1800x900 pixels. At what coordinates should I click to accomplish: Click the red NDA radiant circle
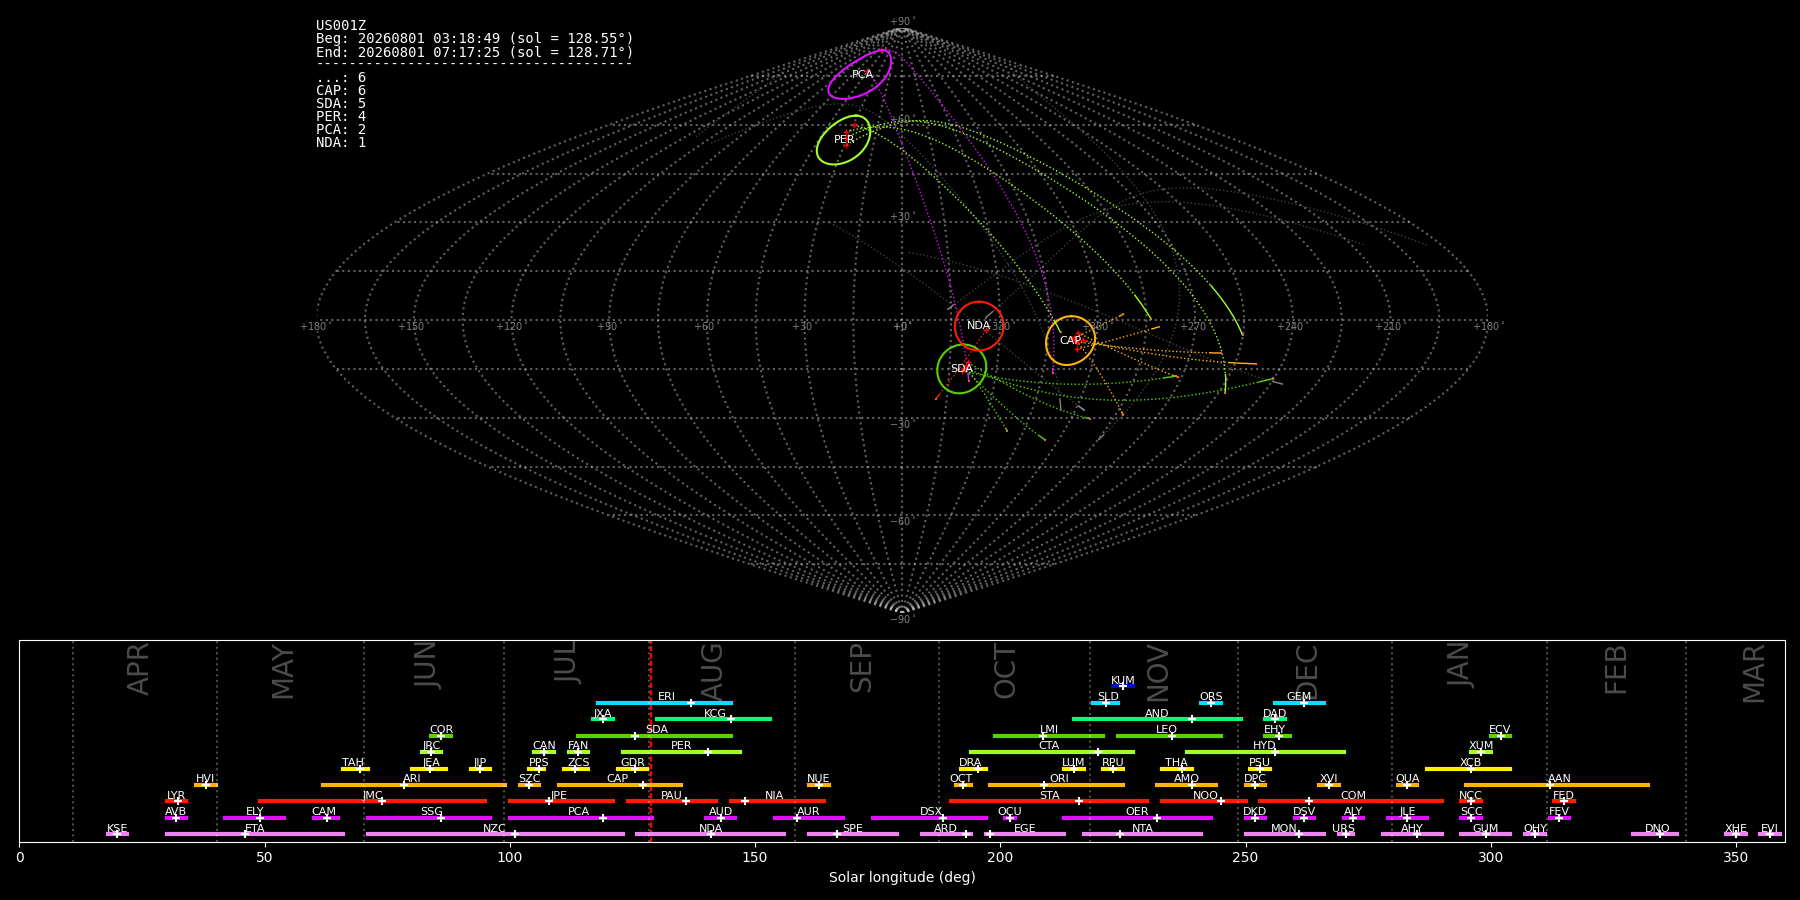pos(979,326)
